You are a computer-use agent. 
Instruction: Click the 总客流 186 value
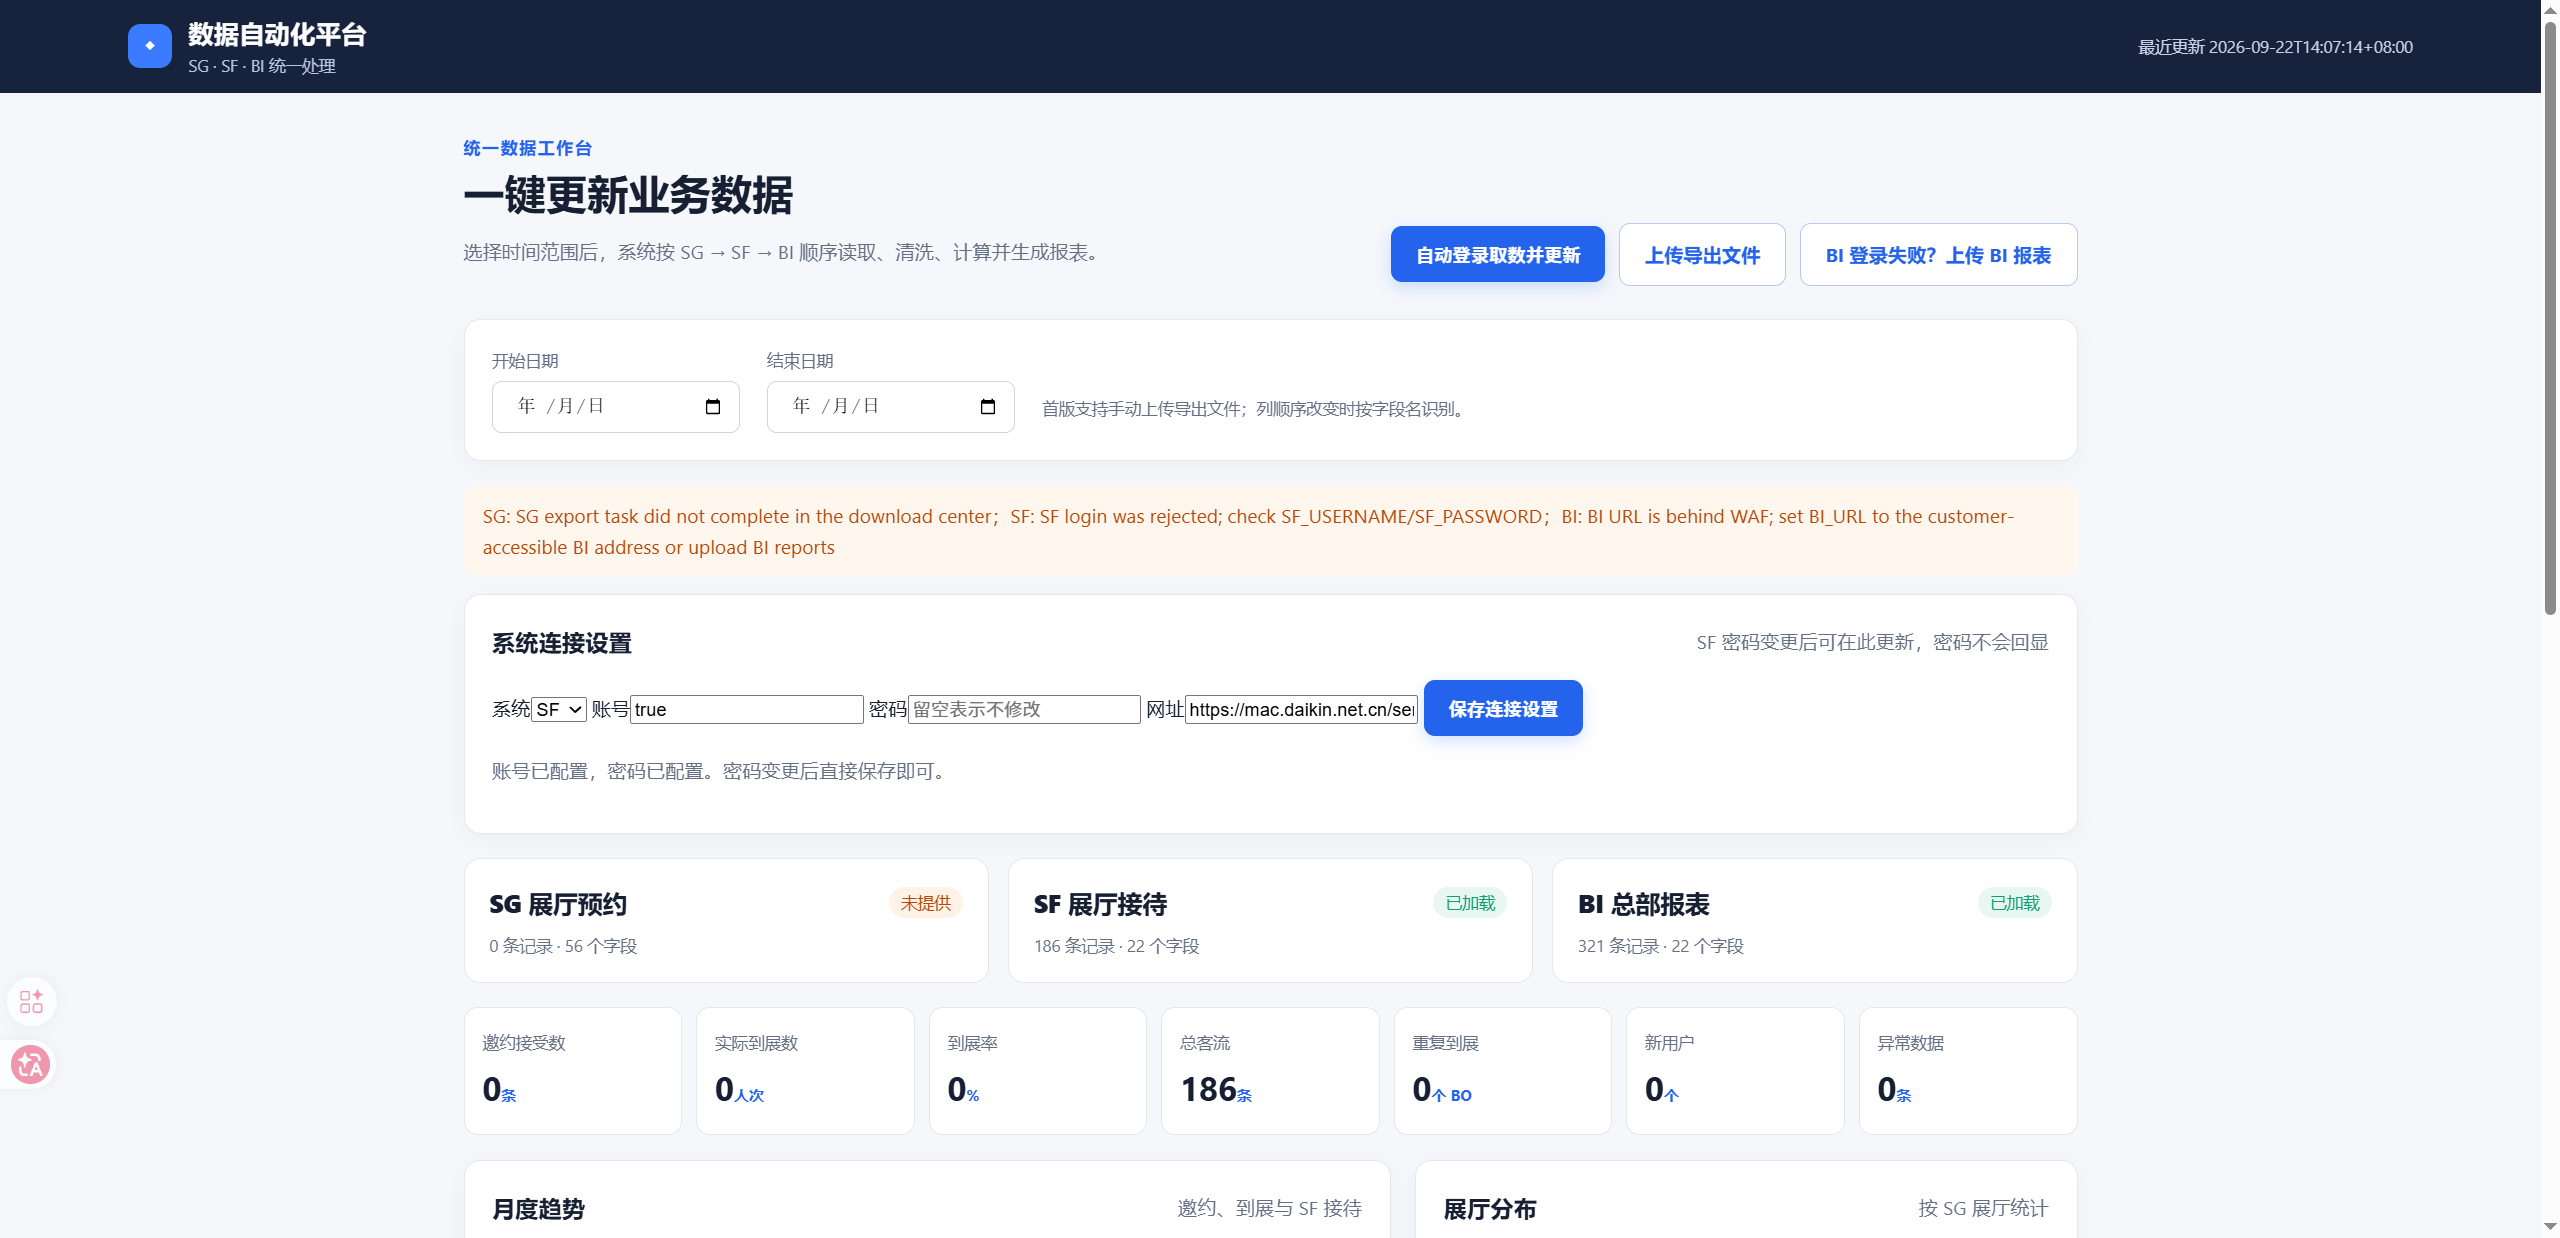[x=1209, y=1090]
